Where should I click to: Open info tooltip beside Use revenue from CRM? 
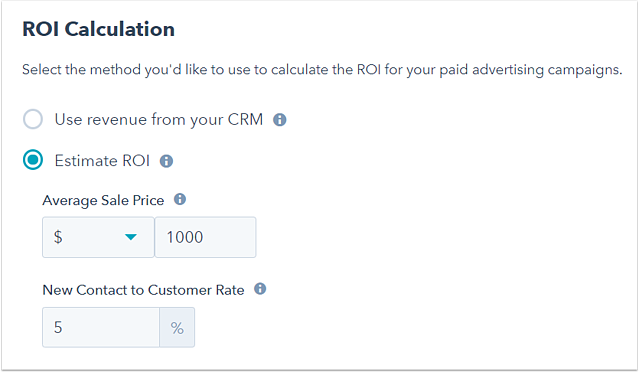280,120
